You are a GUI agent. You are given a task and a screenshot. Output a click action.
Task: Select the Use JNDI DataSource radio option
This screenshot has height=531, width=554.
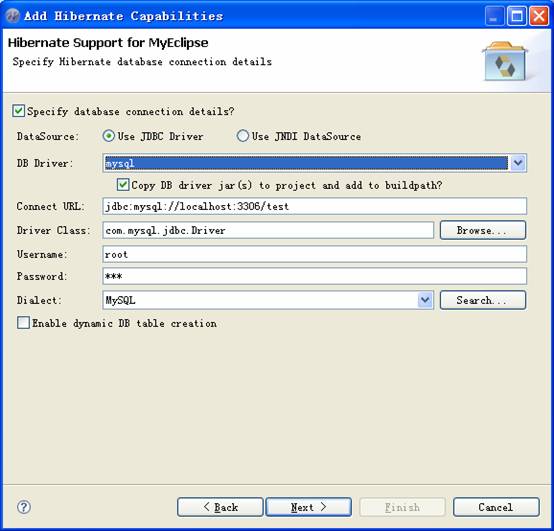point(243,136)
